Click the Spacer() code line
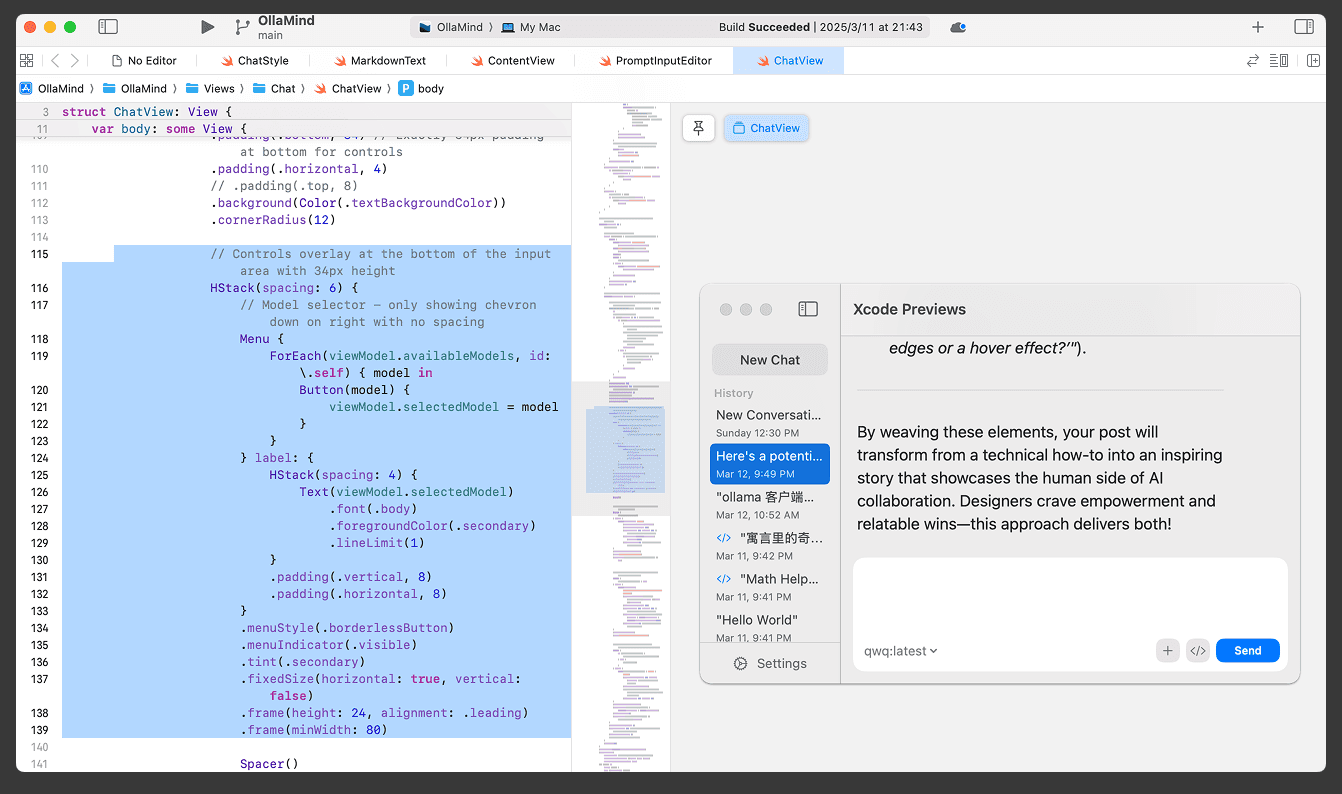This screenshot has width=1342, height=794. pyautogui.click(x=269, y=764)
